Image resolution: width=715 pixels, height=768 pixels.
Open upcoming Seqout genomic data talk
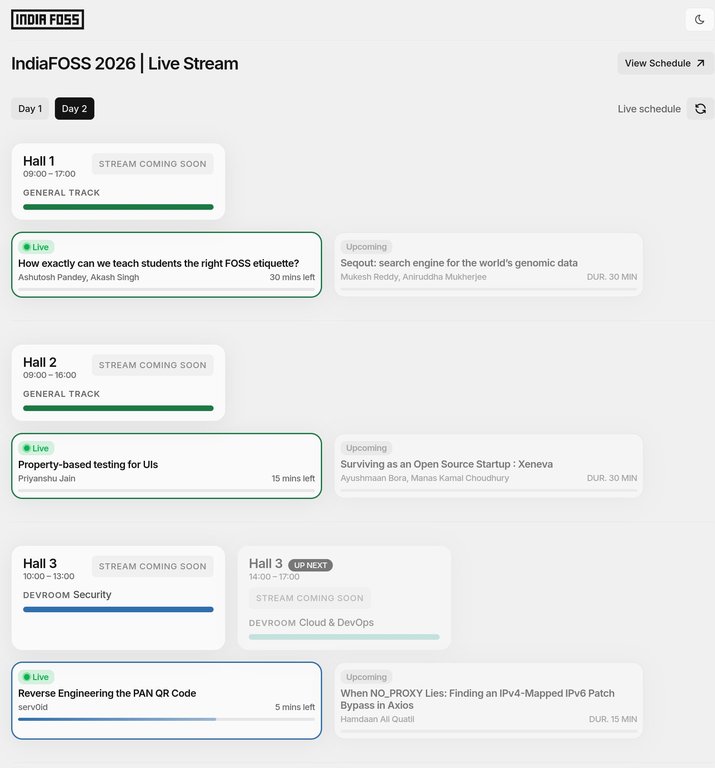pyautogui.click(x=488, y=264)
